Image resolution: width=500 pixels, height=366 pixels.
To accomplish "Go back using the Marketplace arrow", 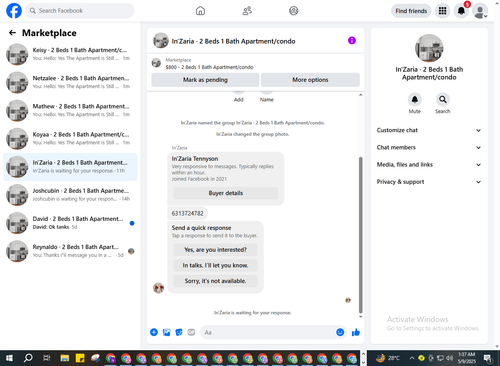I will coord(12,33).
